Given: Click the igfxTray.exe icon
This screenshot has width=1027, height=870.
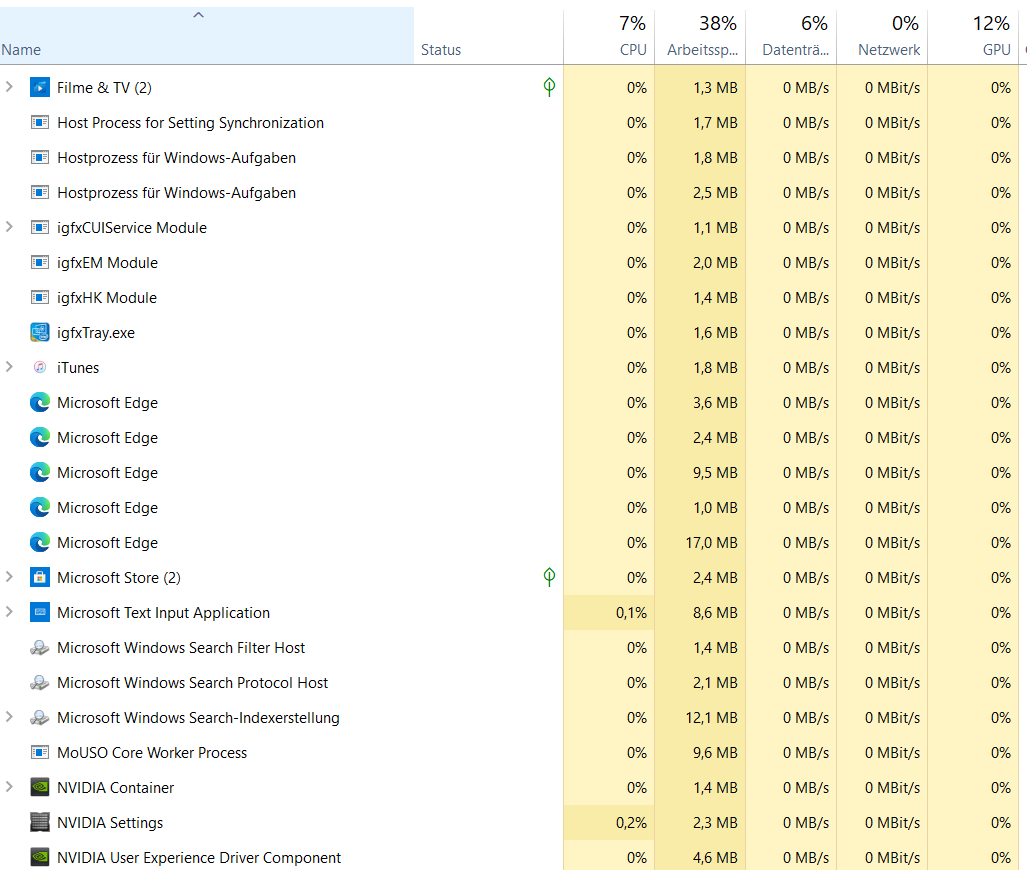Looking at the screenshot, I should (40, 333).
